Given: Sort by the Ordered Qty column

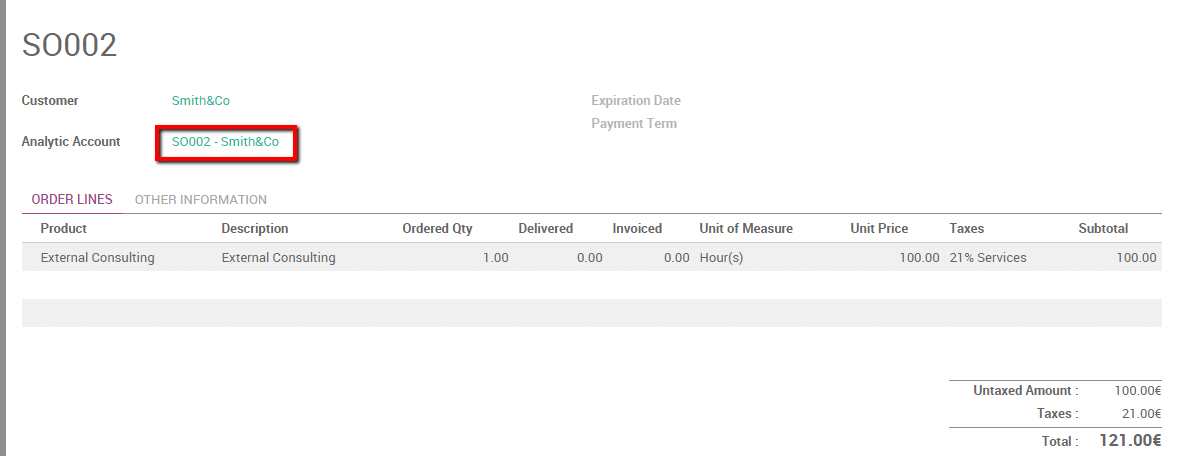Looking at the screenshot, I should click(437, 229).
